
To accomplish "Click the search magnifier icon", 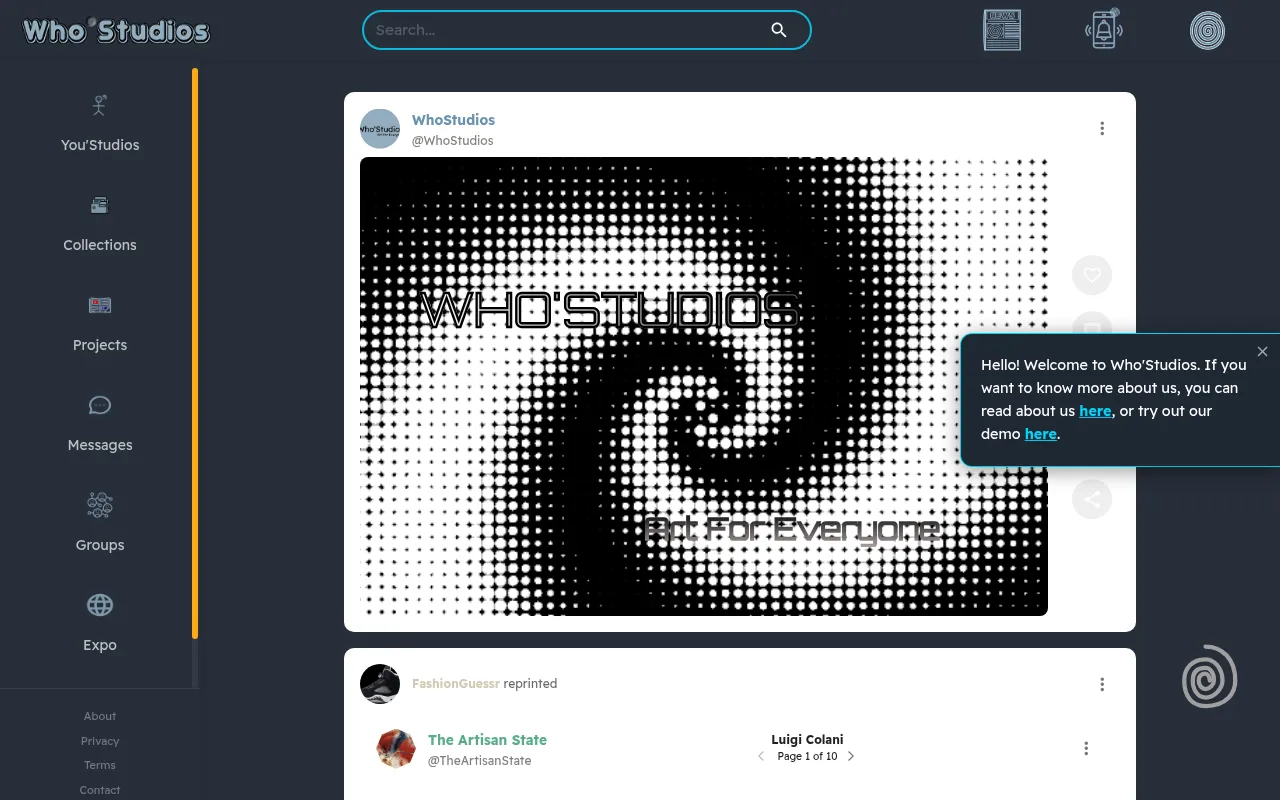I will [x=779, y=30].
